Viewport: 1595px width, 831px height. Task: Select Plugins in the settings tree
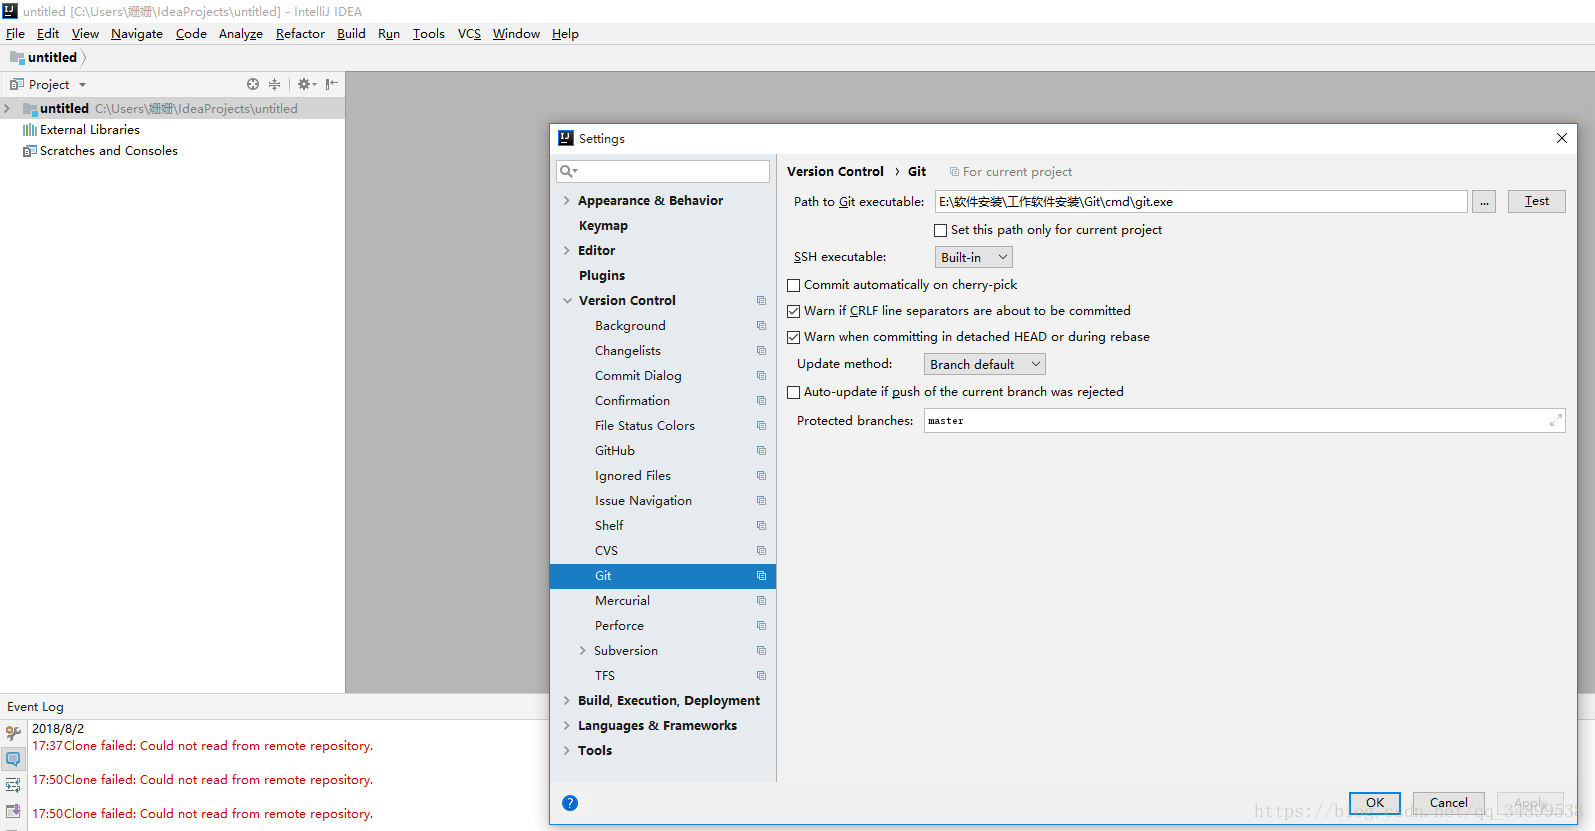tap(602, 276)
